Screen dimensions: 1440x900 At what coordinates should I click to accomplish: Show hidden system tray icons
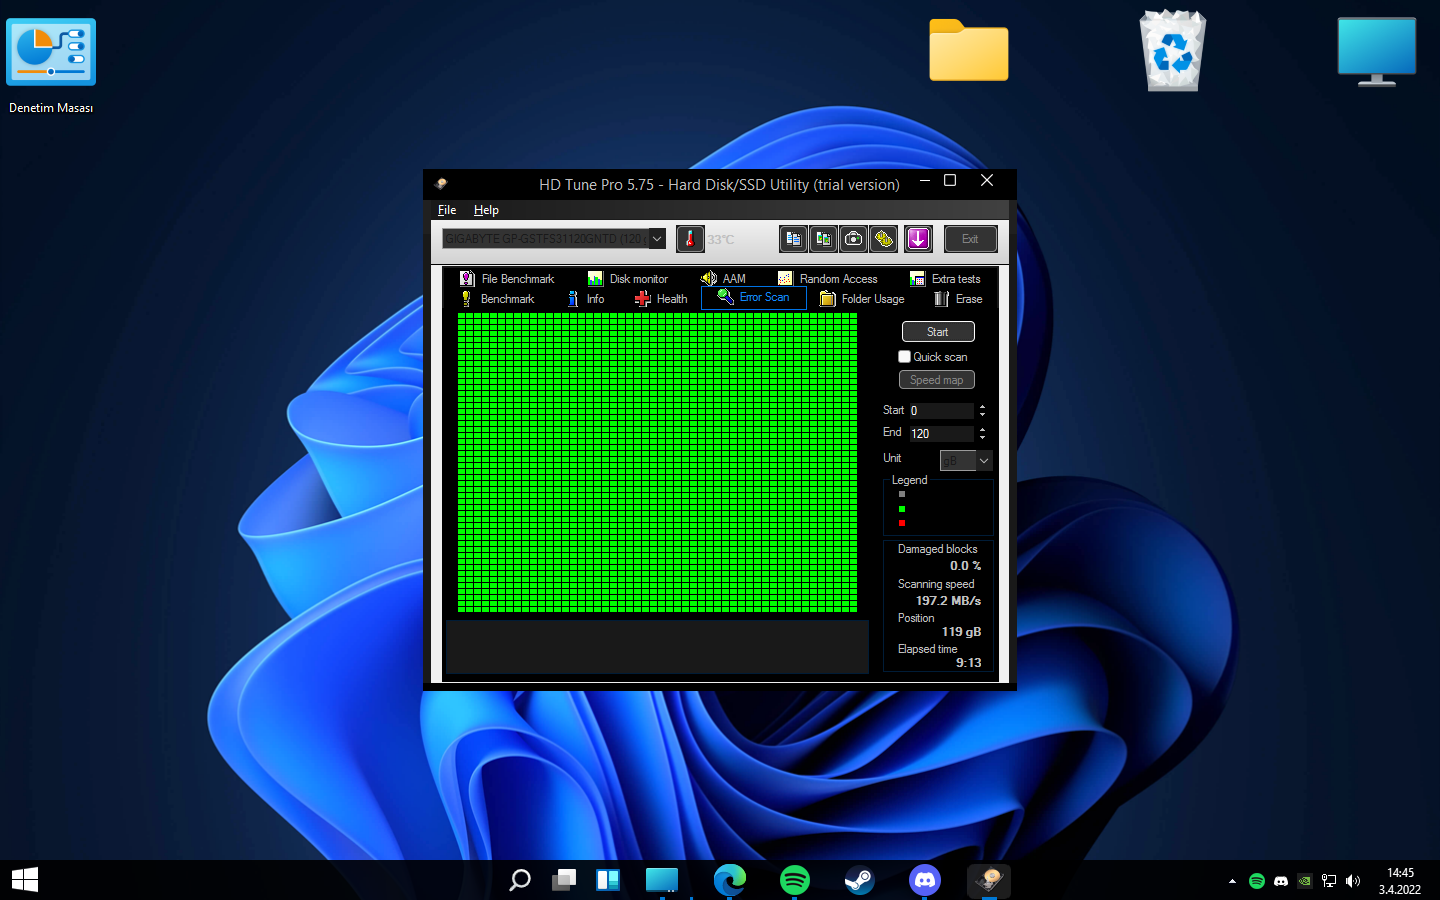coord(1232,881)
